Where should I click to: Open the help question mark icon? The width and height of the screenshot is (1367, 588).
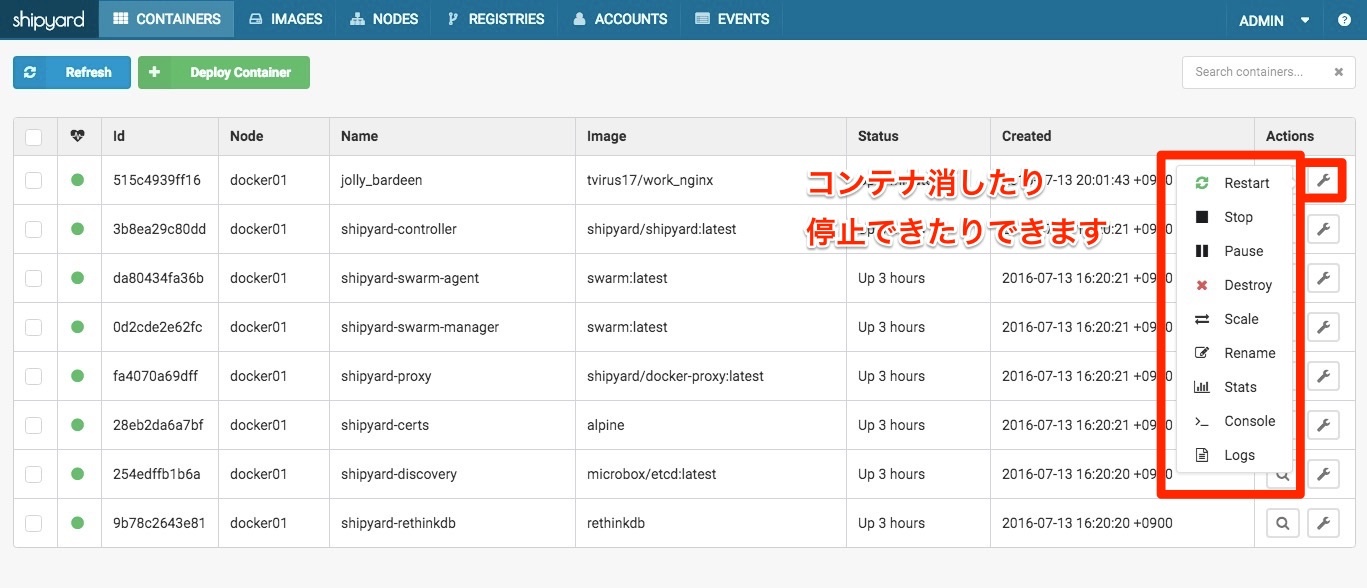(1344, 20)
